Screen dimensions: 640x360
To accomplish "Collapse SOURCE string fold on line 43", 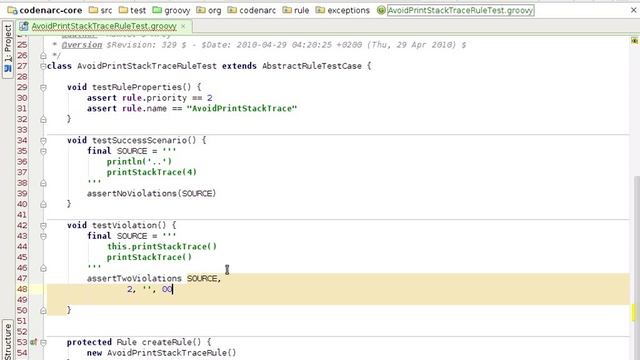I will (x=43, y=236).
